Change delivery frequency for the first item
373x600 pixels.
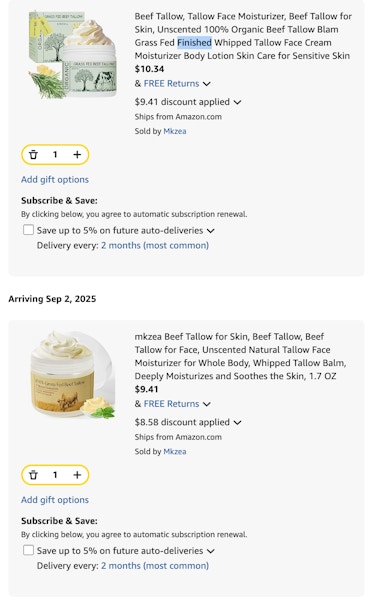[x=155, y=245]
